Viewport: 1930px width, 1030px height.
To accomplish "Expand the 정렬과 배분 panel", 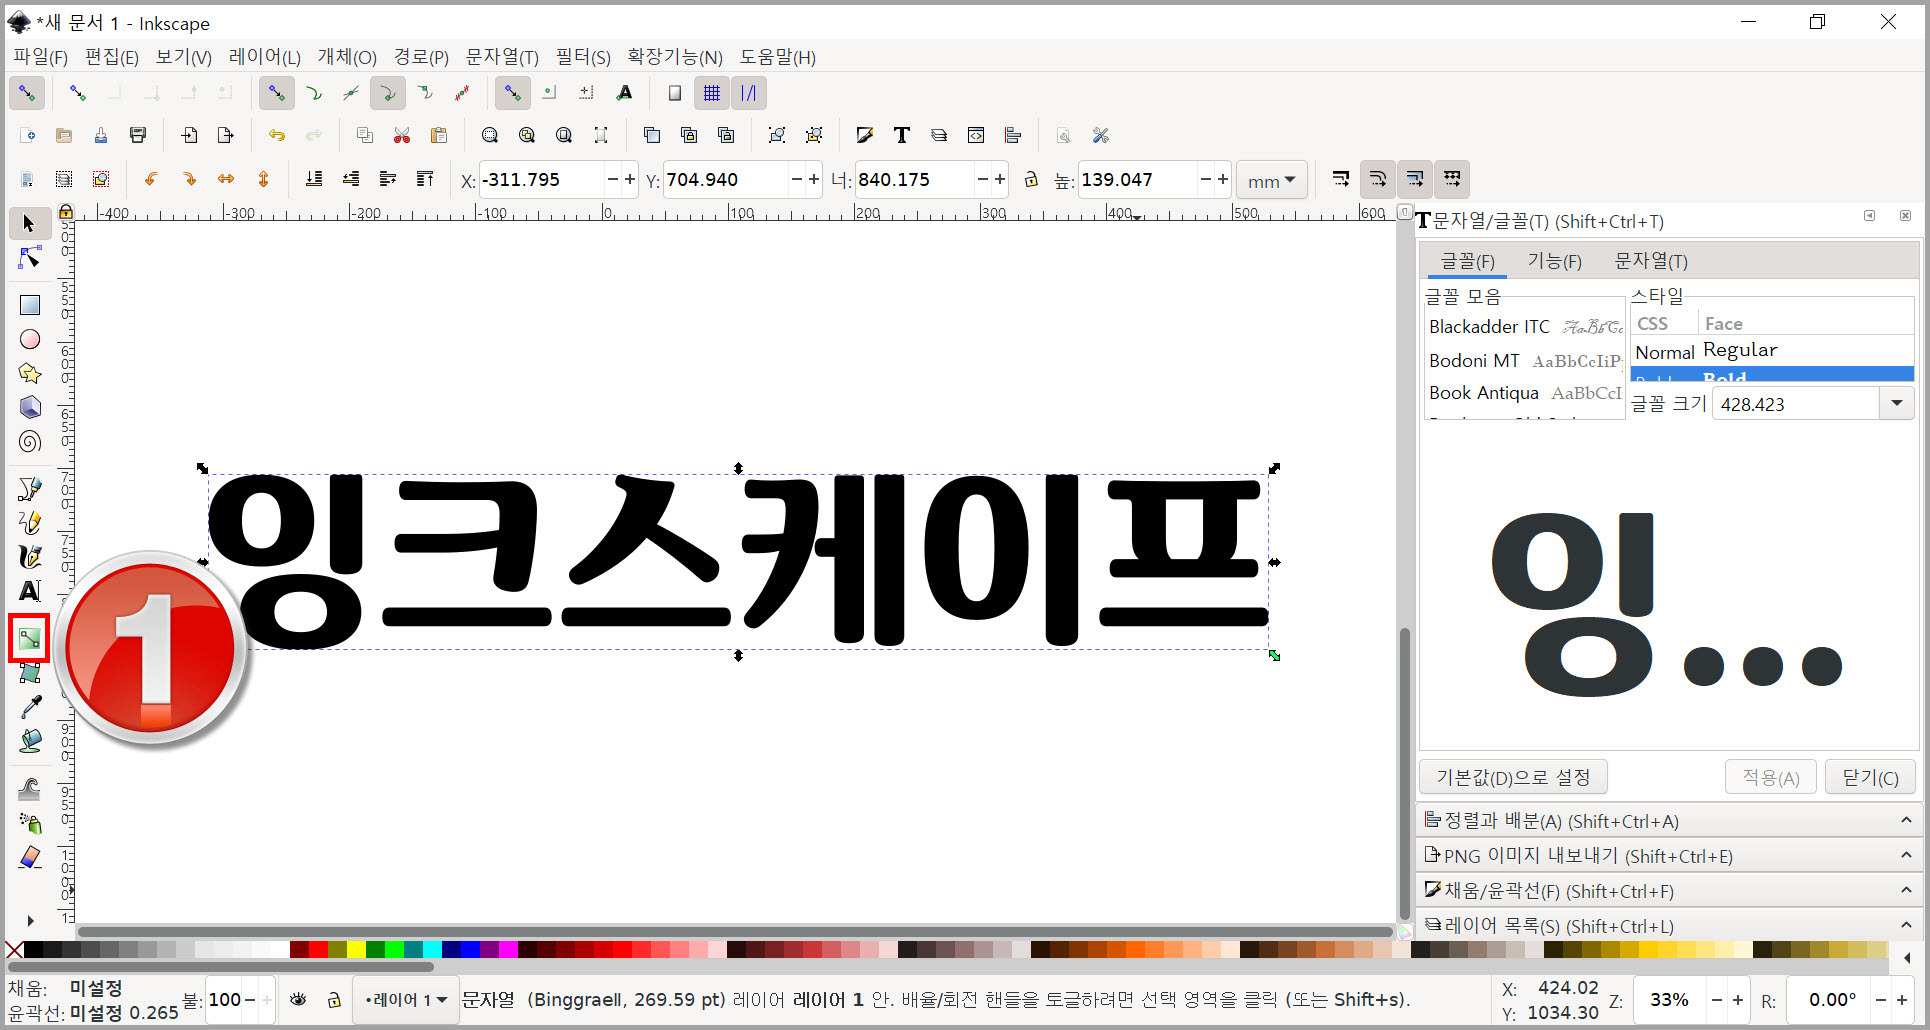I will (1668, 821).
